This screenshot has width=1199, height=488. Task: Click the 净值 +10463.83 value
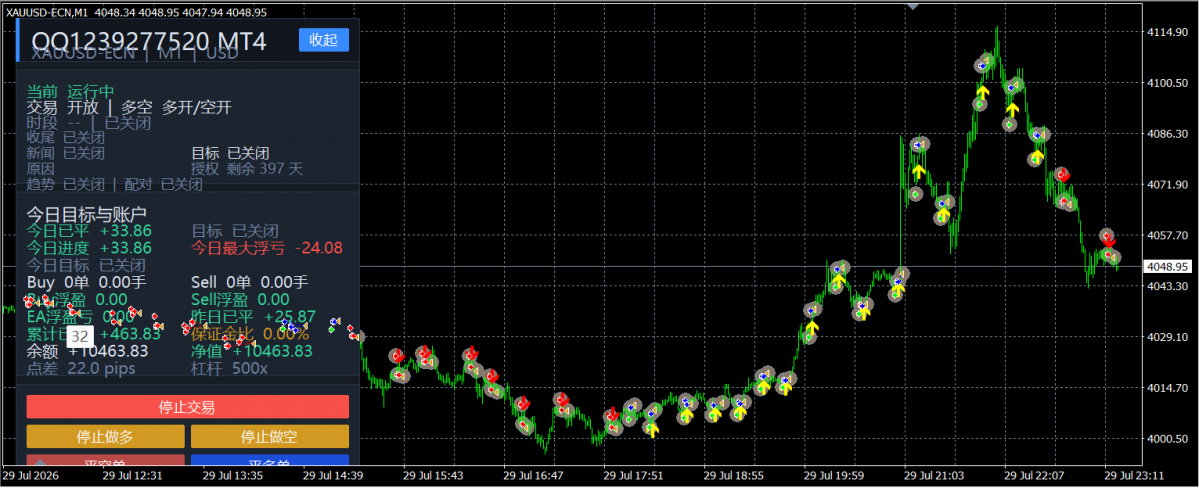click(252, 351)
